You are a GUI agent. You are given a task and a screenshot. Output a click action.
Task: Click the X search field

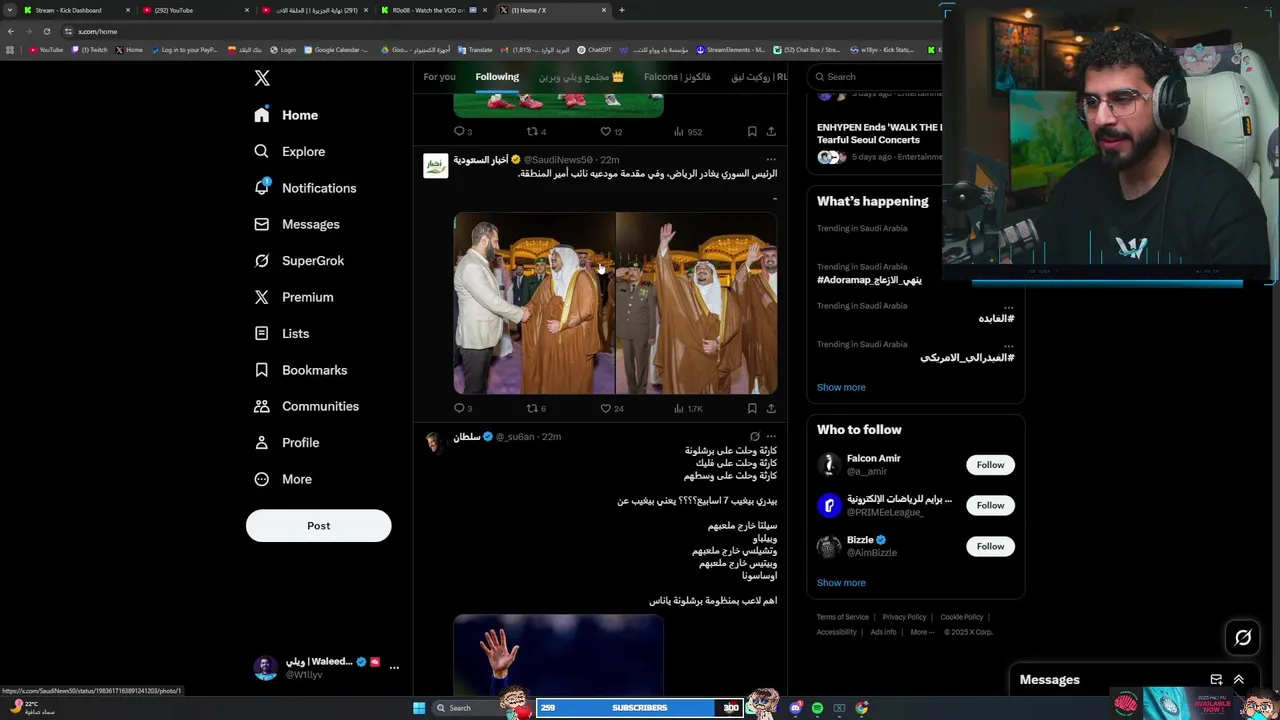(x=877, y=77)
